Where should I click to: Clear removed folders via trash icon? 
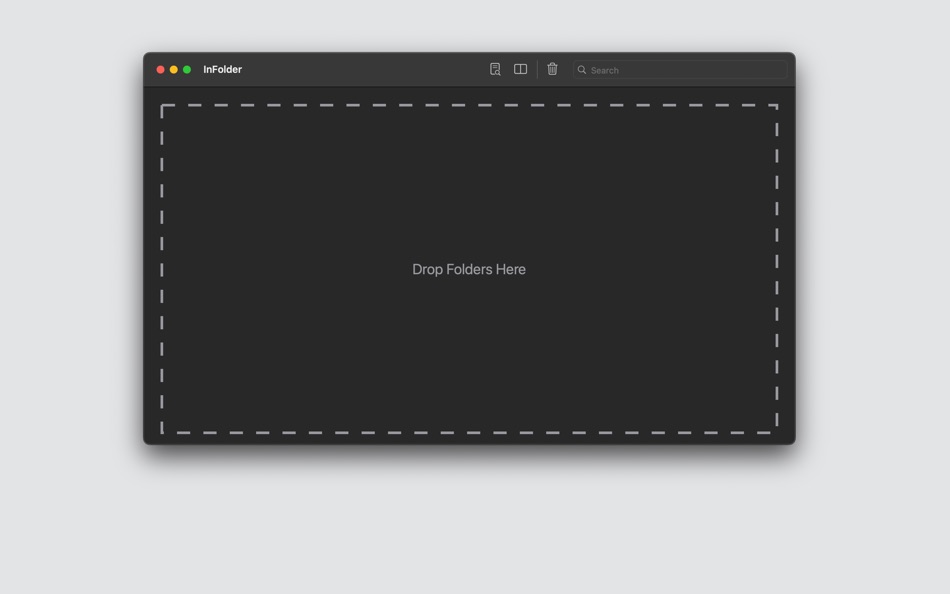tap(552, 69)
